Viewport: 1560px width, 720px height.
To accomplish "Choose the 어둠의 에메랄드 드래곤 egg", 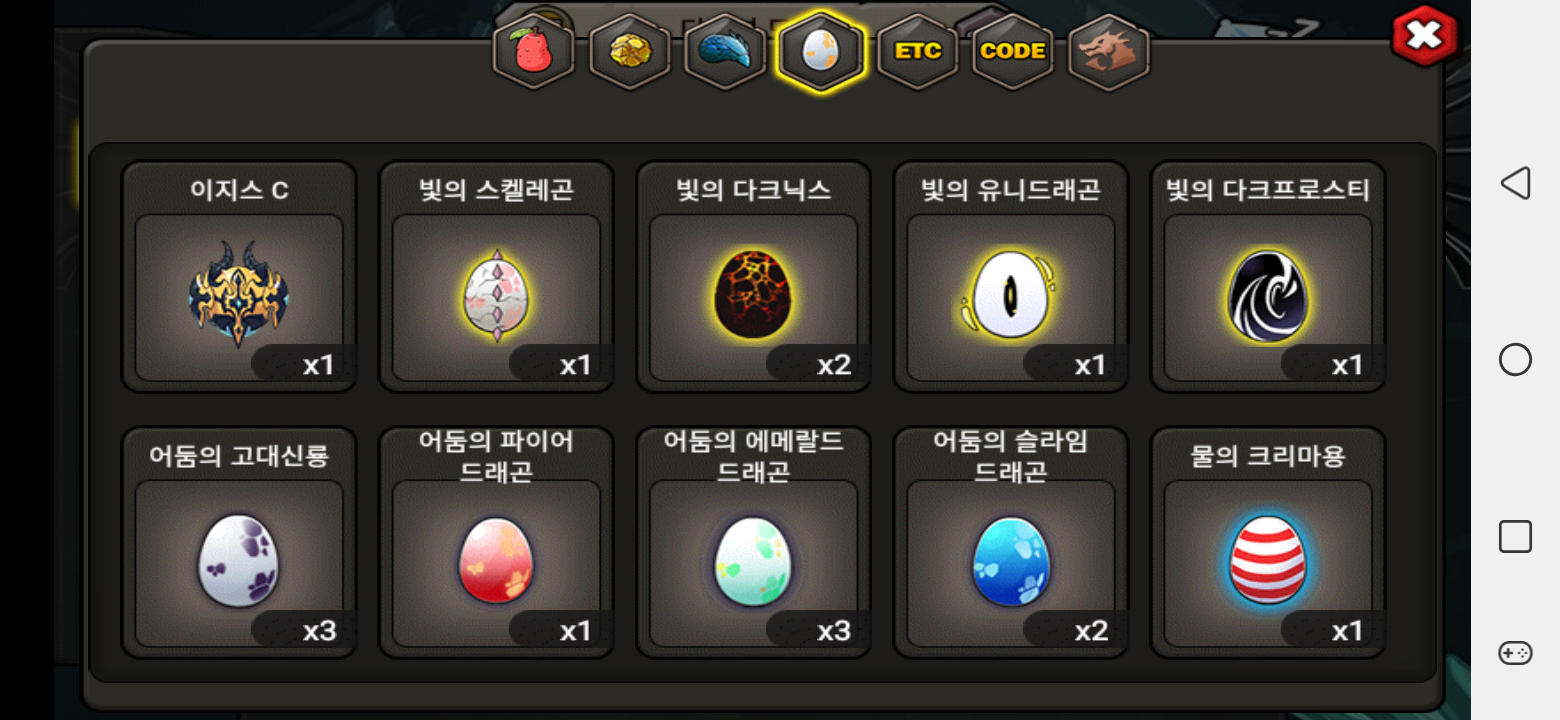I will (x=754, y=543).
